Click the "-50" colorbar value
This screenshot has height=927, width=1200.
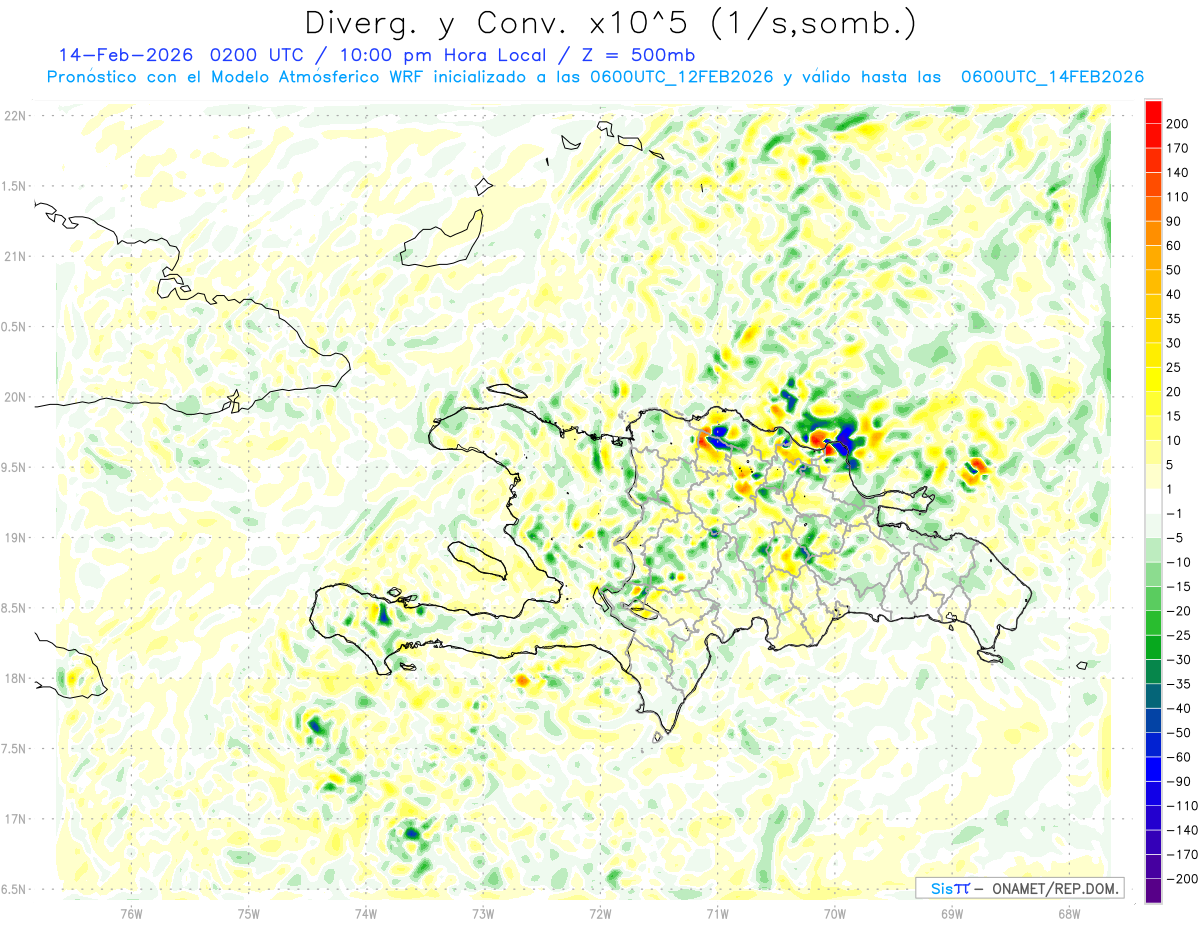pos(1178,733)
